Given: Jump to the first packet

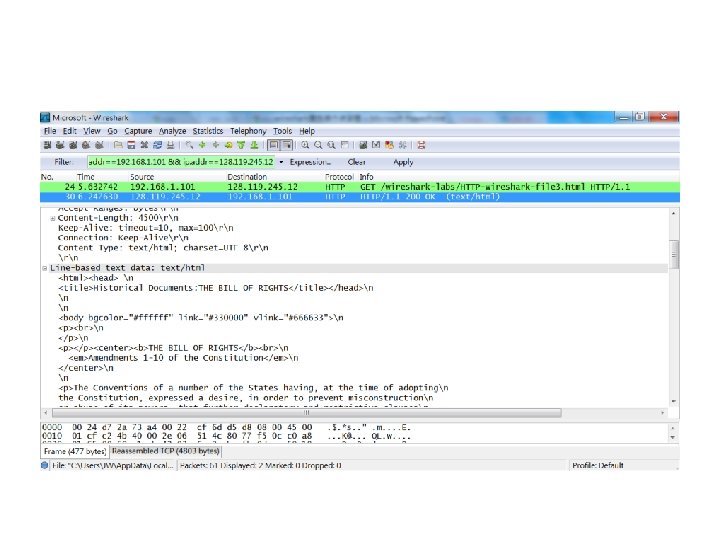Looking at the screenshot, I should click(241, 146).
